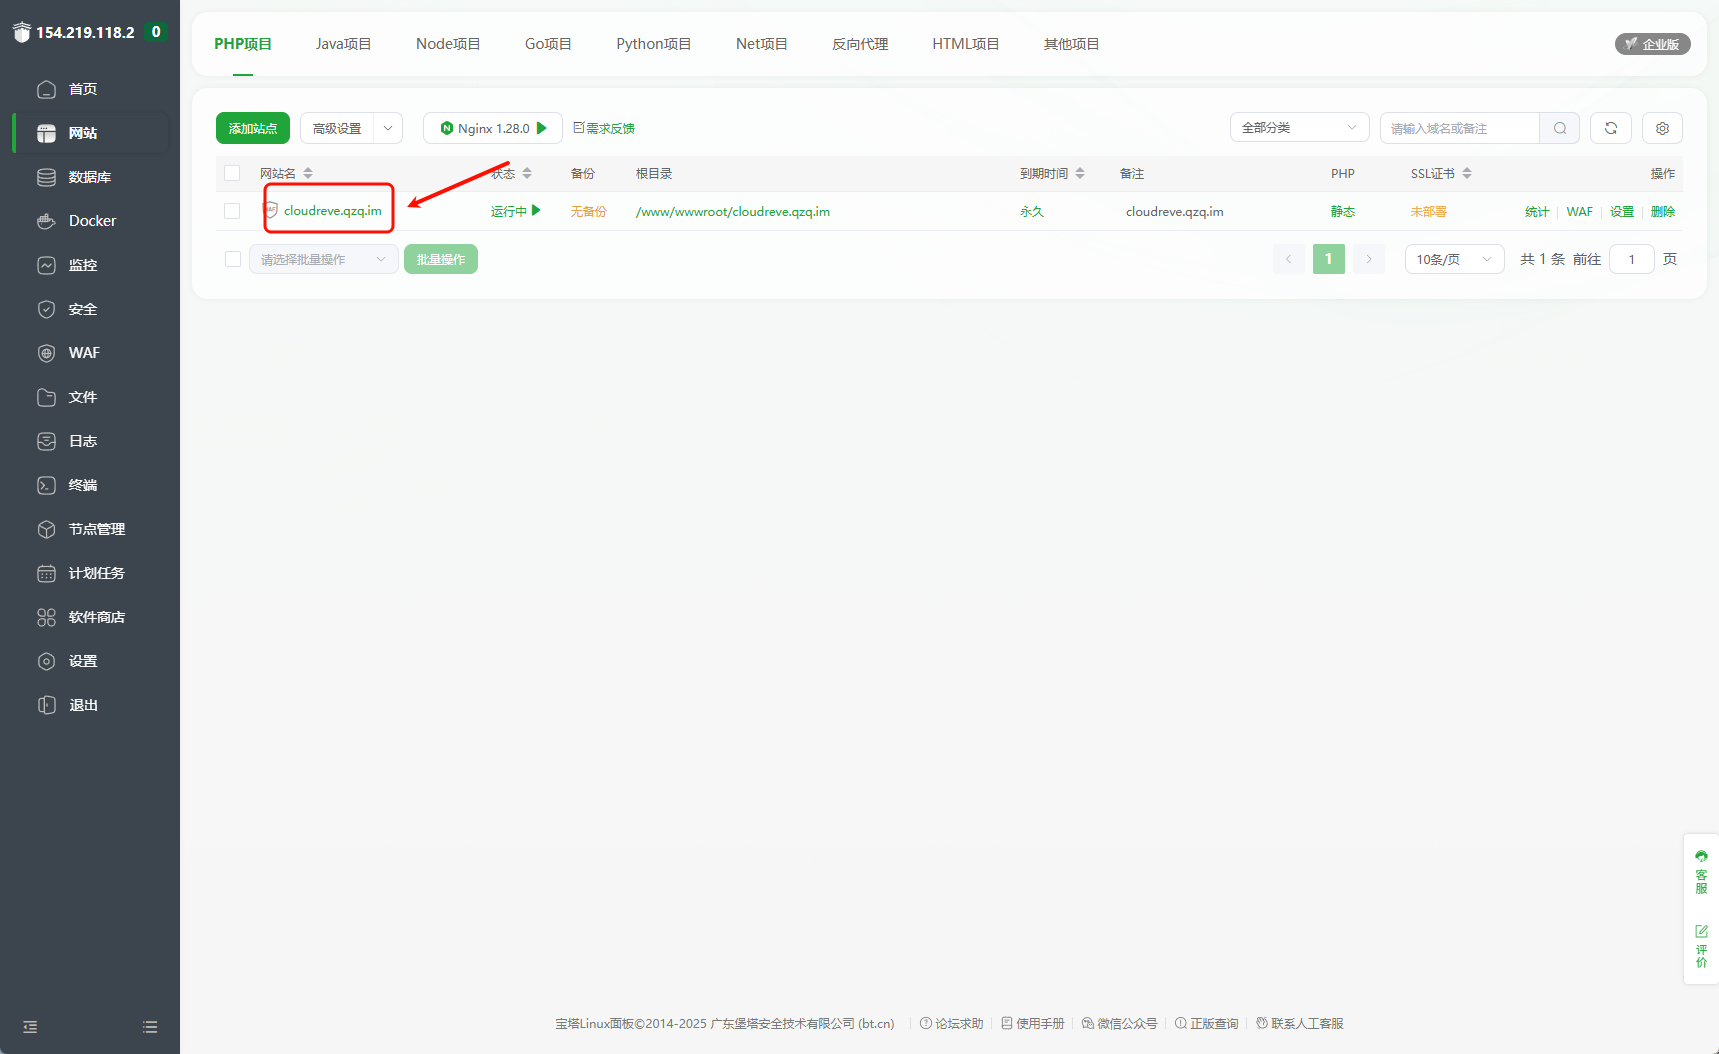Click the refresh list icon button
This screenshot has height=1054, width=1719.
click(1610, 128)
